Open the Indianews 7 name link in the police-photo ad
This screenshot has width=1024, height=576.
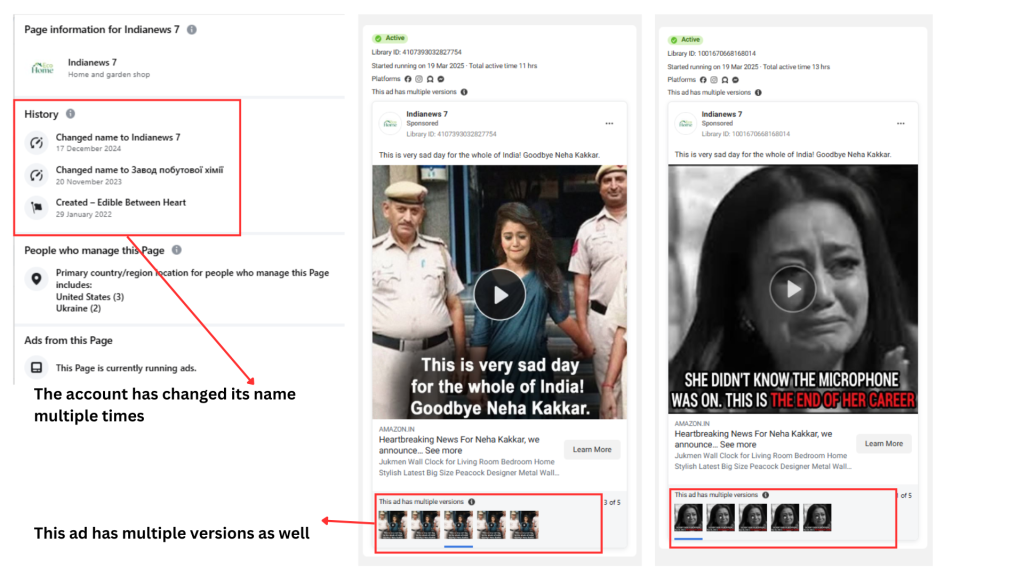pyautogui.click(x=427, y=114)
